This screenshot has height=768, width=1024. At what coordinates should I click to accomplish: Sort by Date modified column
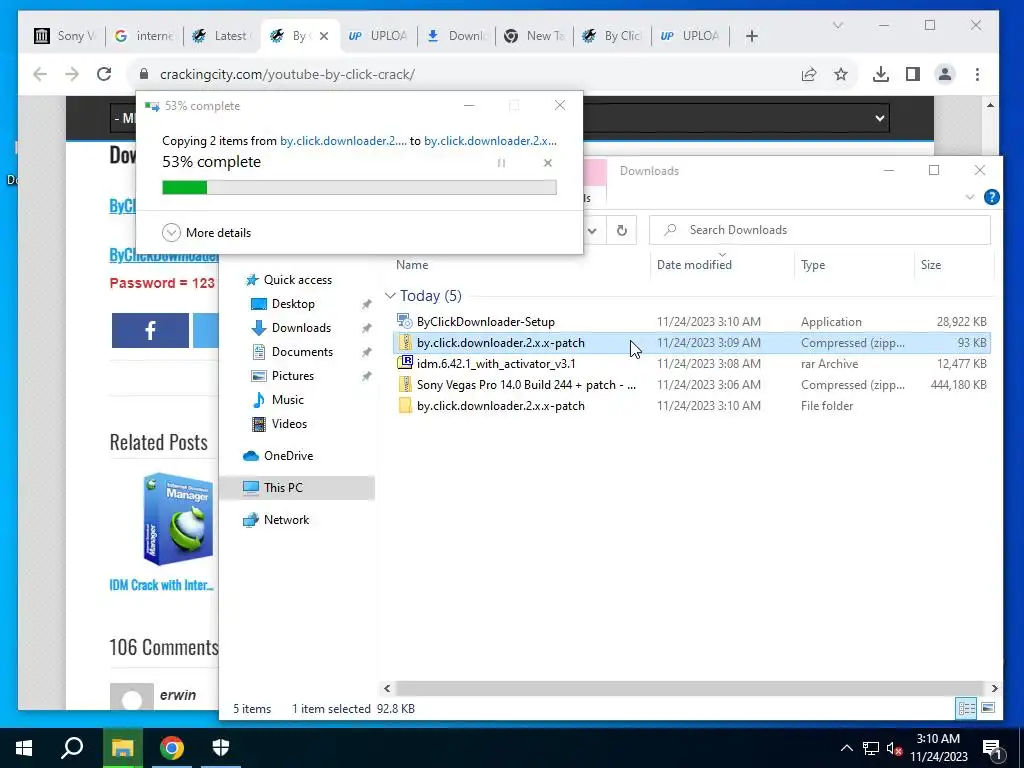(x=694, y=264)
